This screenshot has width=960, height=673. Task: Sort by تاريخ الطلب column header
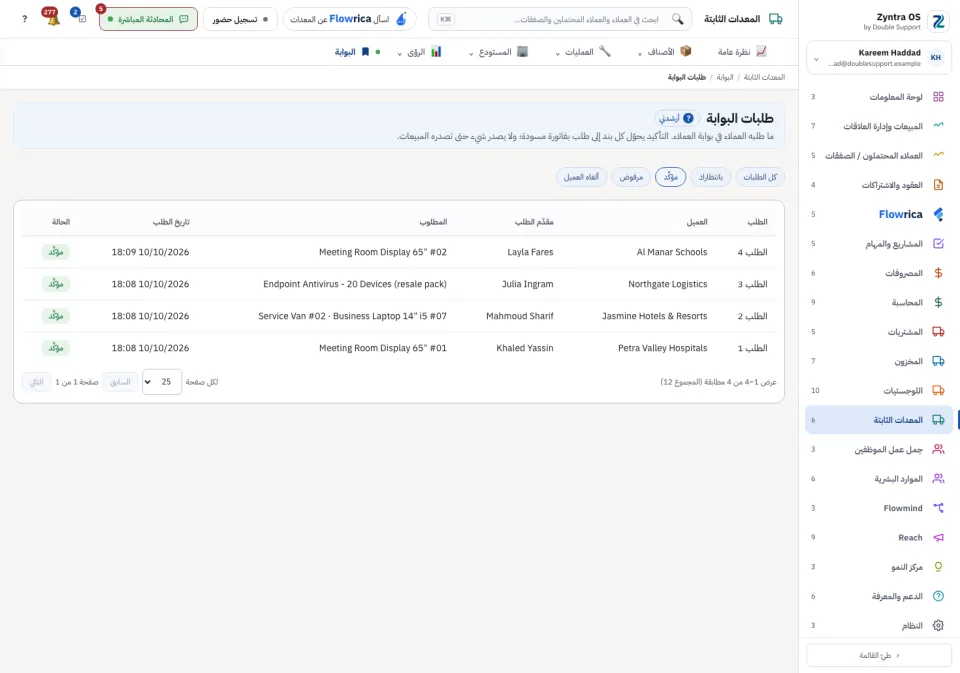pos(171,222)
